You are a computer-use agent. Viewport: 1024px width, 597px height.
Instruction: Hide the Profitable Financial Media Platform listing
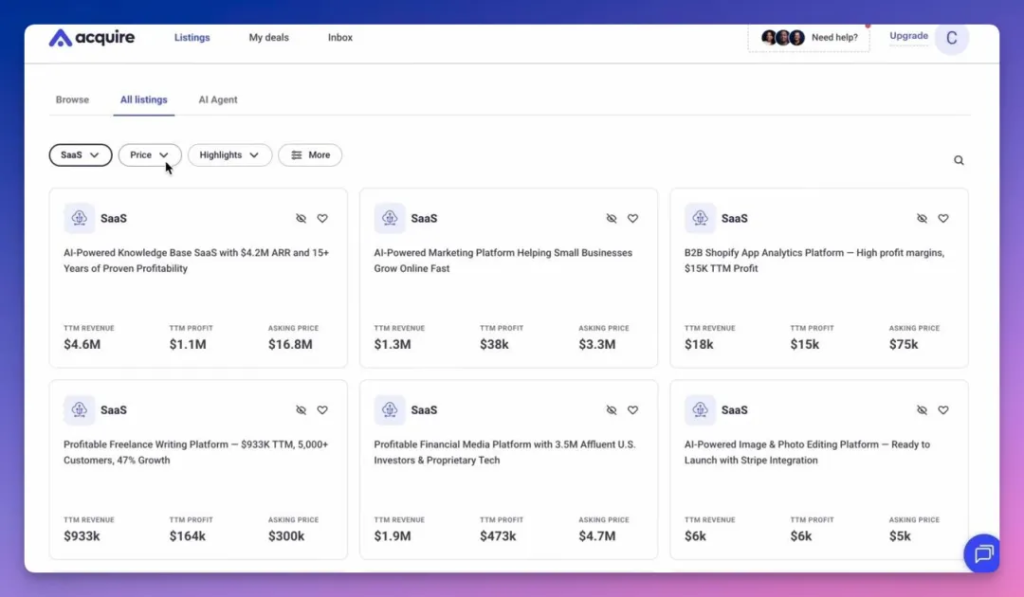[x=611, y=410]
